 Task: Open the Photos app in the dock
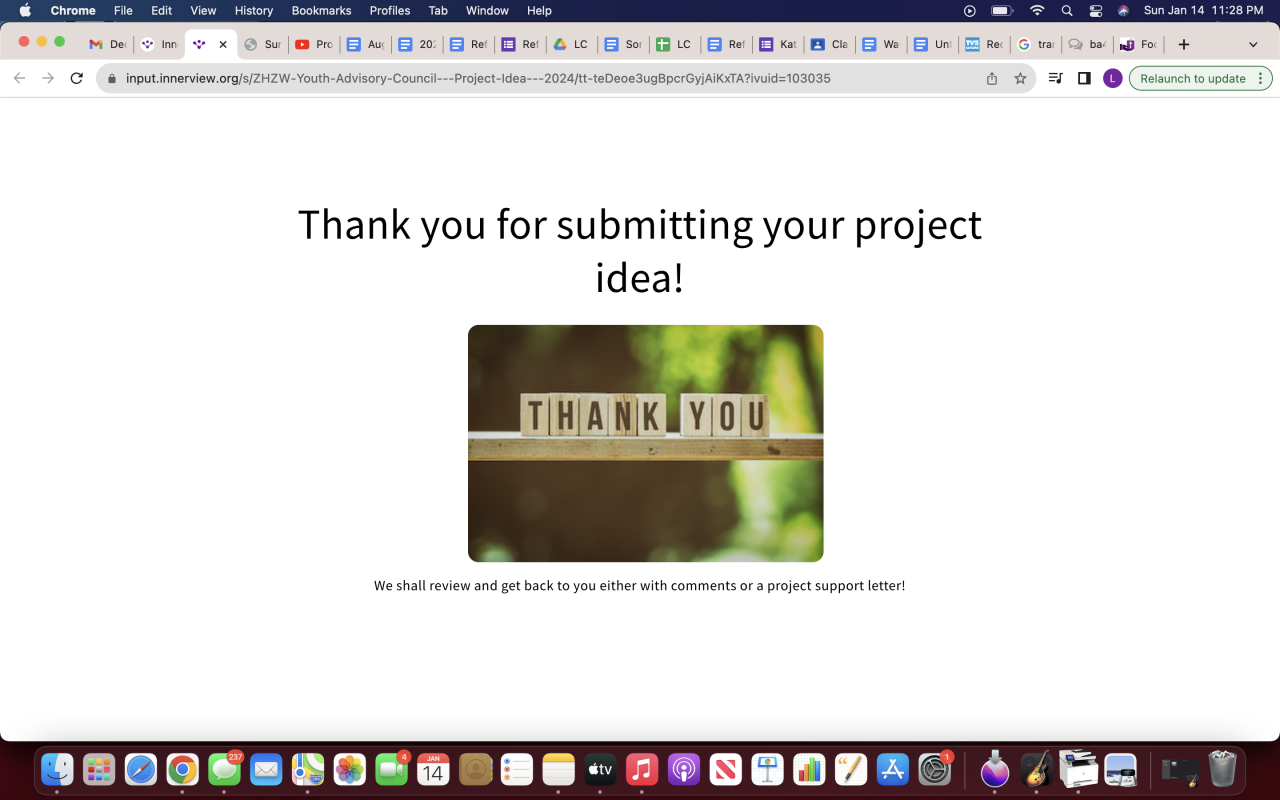pyautogui.click(x=350, y=770)
